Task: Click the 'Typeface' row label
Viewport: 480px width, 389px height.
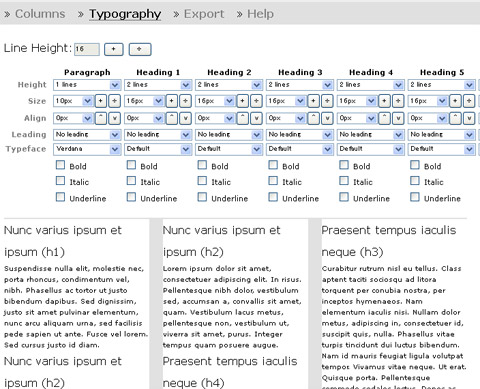Action: pyautogui.click(x=26, y=149)
